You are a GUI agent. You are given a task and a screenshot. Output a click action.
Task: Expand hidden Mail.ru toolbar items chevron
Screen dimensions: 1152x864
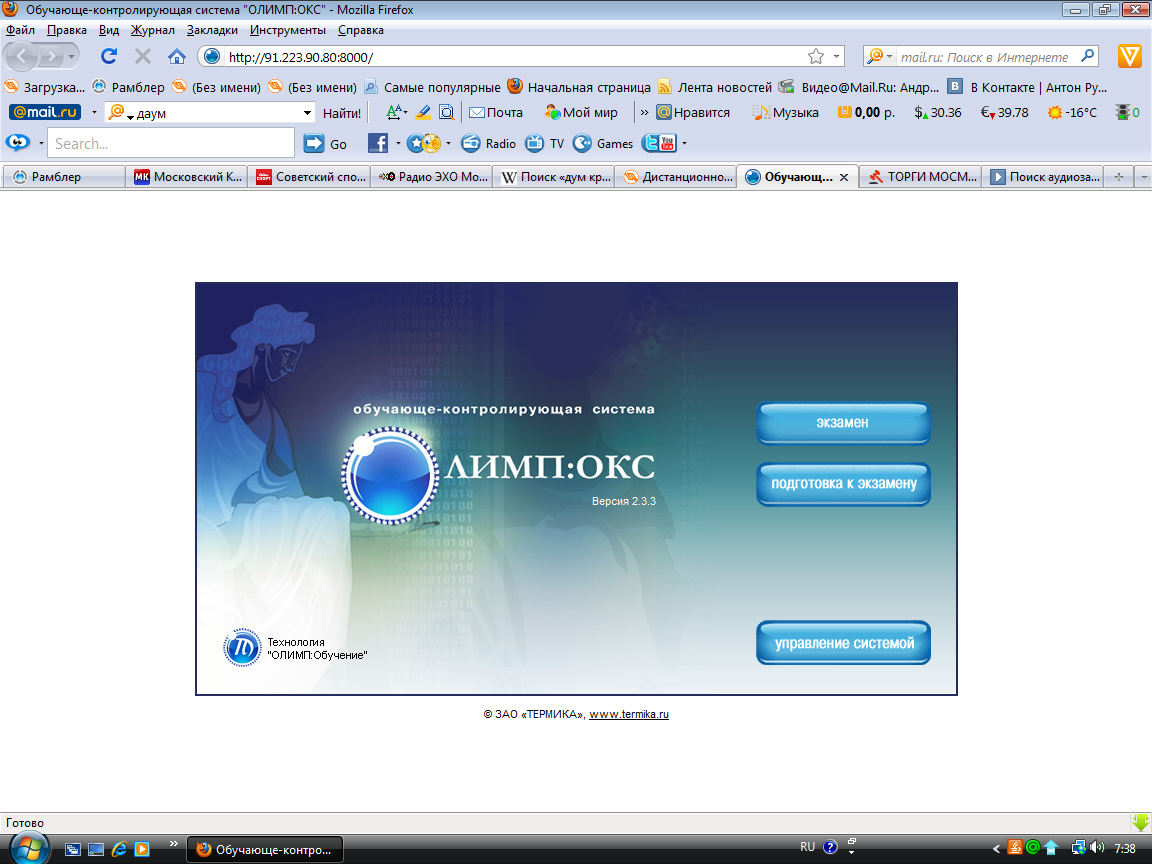coord(644,112)
